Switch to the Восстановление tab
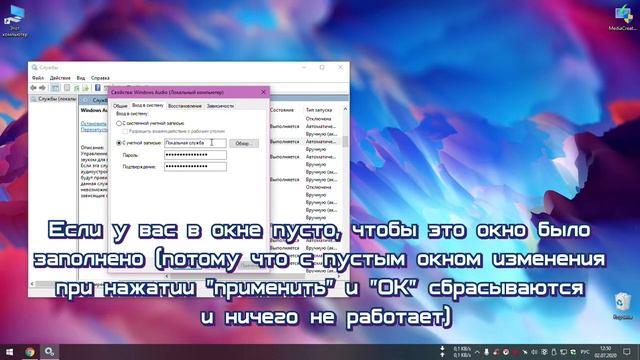The width and height of the screenshot is (640, 360). 185,106
